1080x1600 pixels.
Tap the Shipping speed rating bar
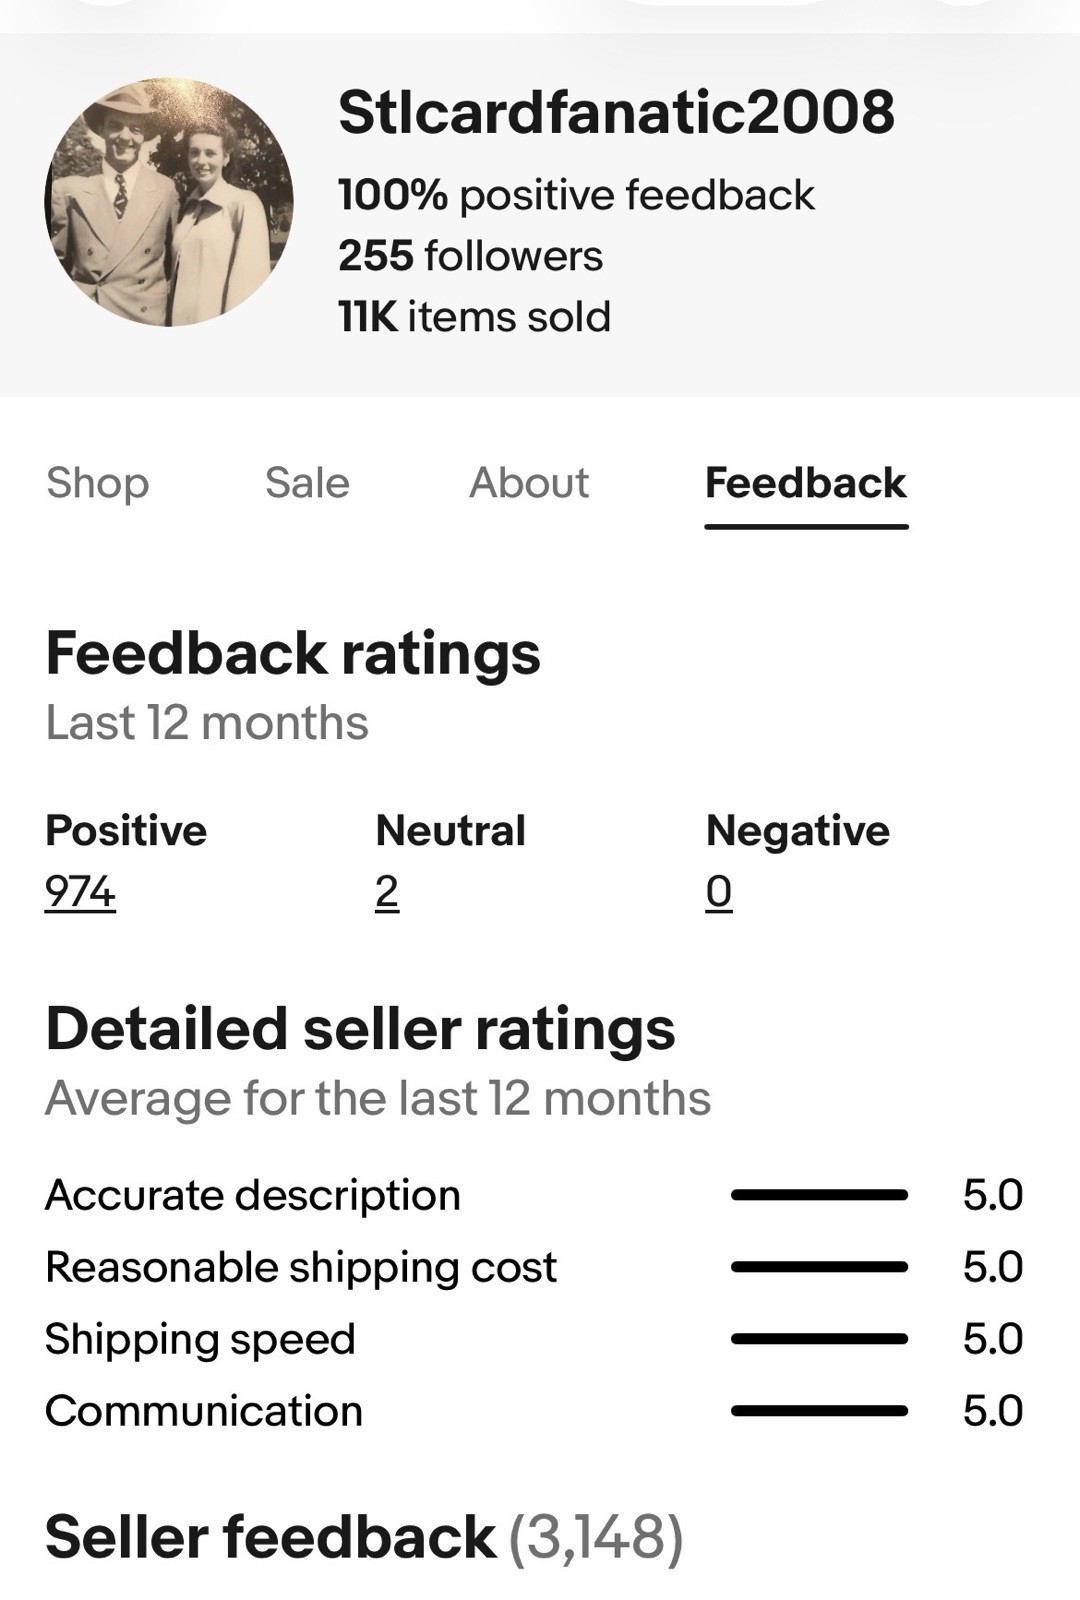pos(819,1339)
